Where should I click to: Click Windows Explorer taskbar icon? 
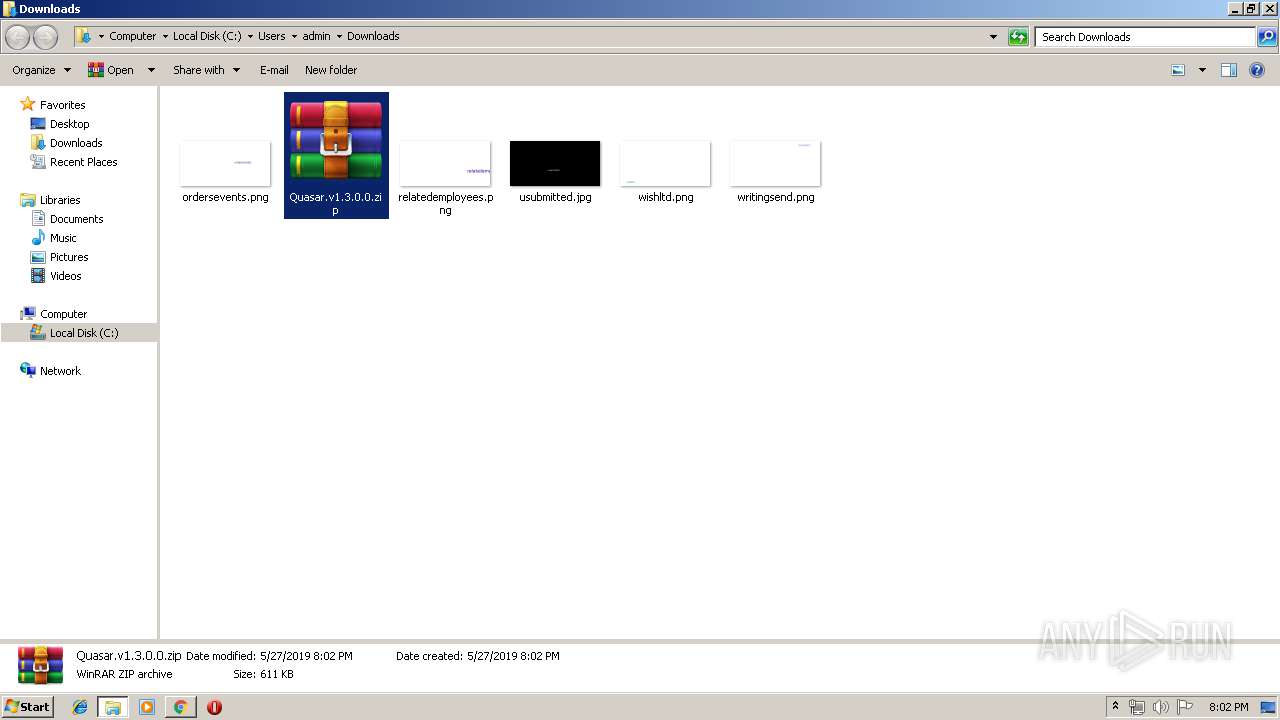[x=113, y=707]
